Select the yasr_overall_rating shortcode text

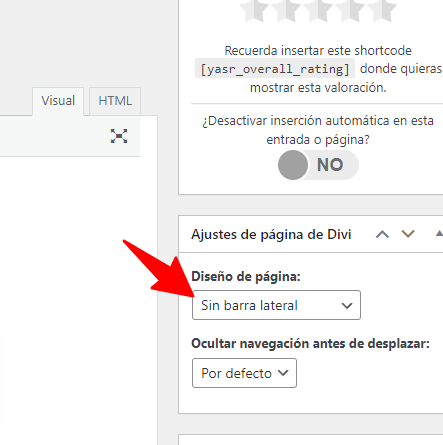click(x=275, y=69)
